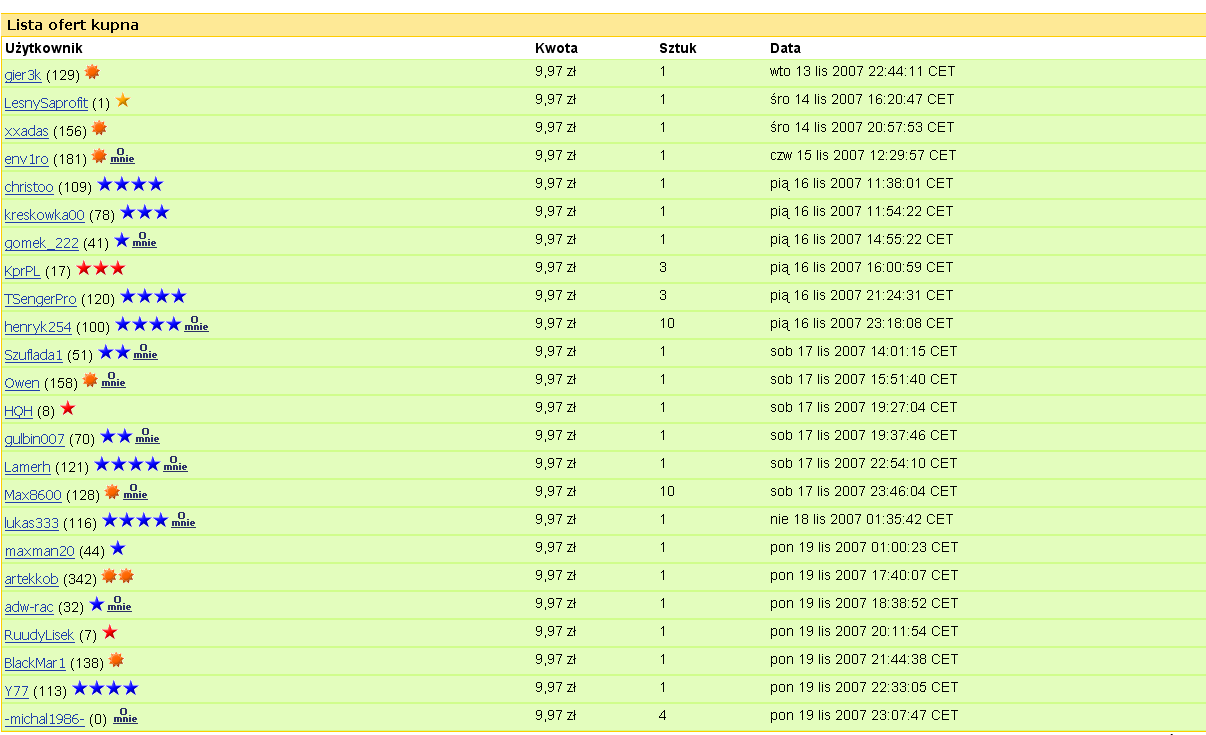Click the double orange stars next to artekkob
Viewport: 1206px width, 735px height.
pos(118,576)
